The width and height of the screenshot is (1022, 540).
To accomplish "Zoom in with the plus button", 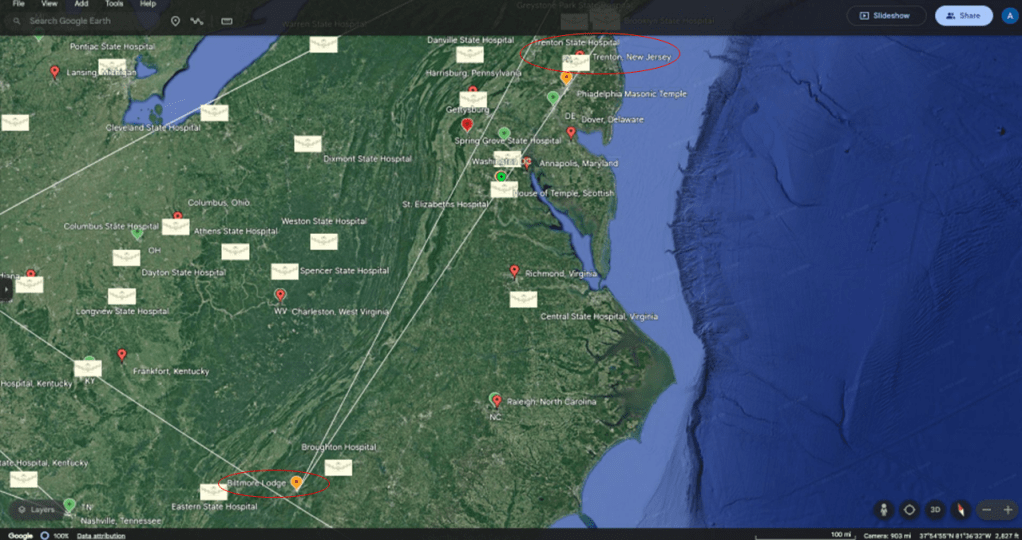I will (1007, 509).
